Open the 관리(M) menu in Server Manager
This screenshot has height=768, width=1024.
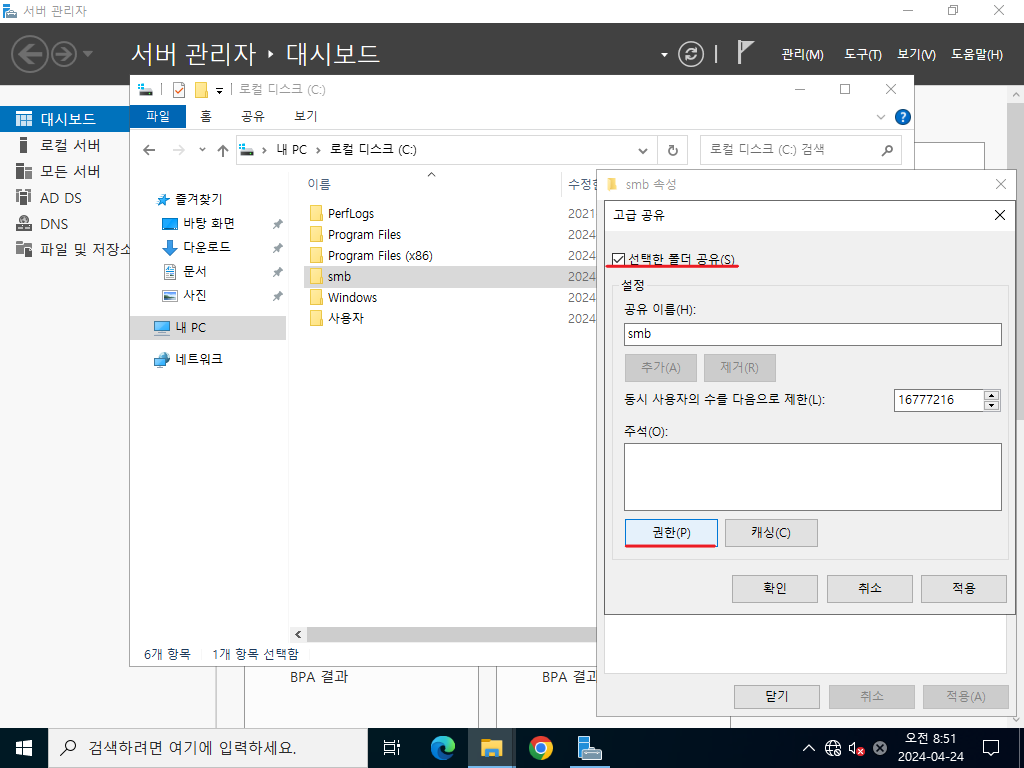point(802,55)
